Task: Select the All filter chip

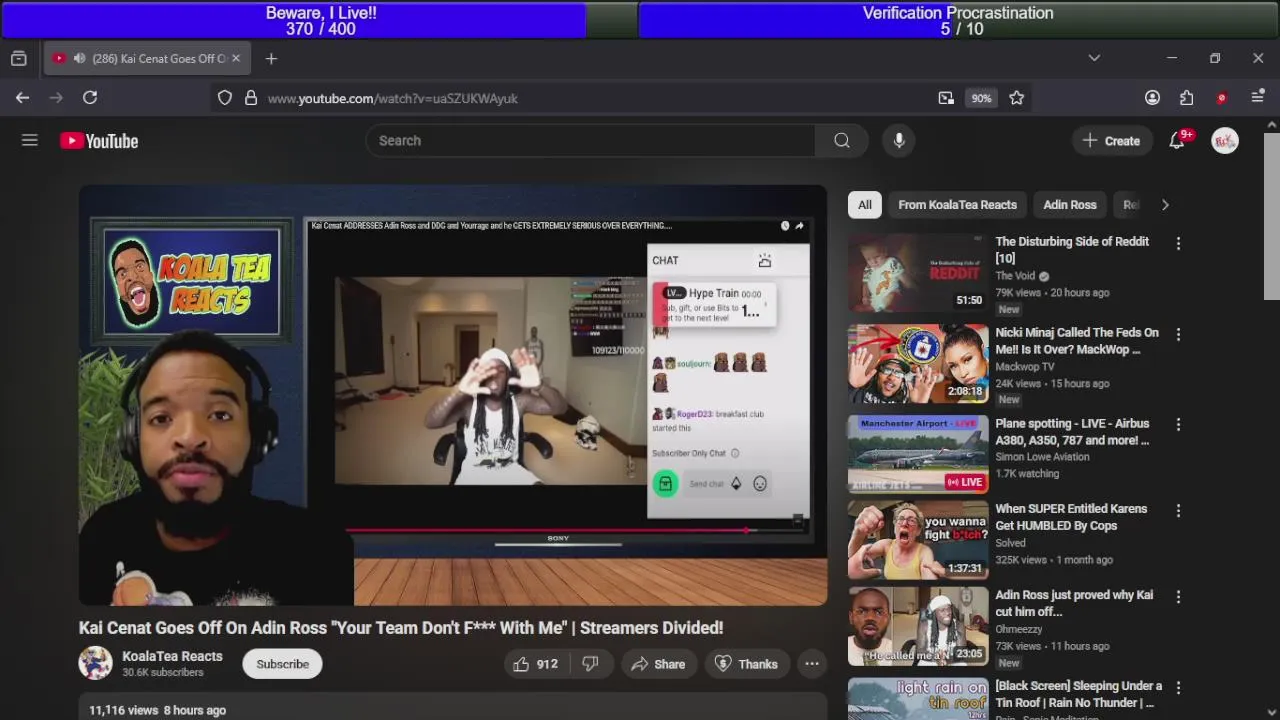Action: 865,205
